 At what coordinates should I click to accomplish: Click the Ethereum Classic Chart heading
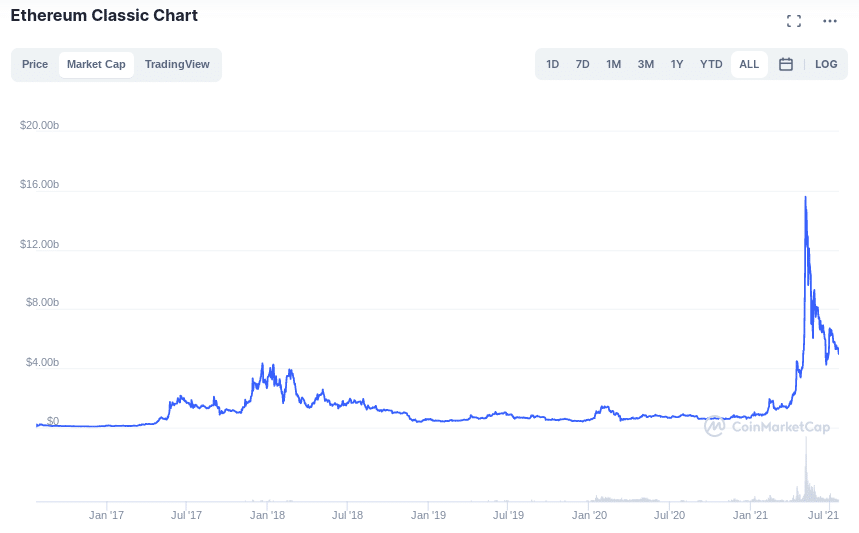104,15
